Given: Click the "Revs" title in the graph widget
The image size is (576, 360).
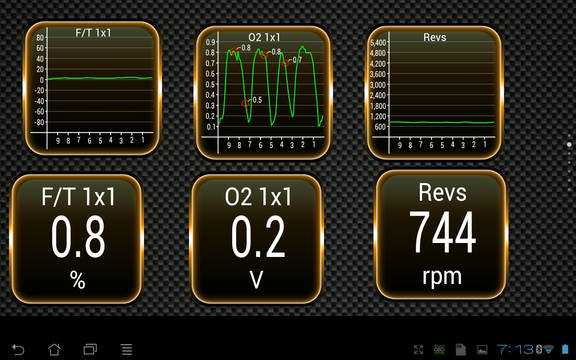Looking at the screenshot, I should coord(435,37).
